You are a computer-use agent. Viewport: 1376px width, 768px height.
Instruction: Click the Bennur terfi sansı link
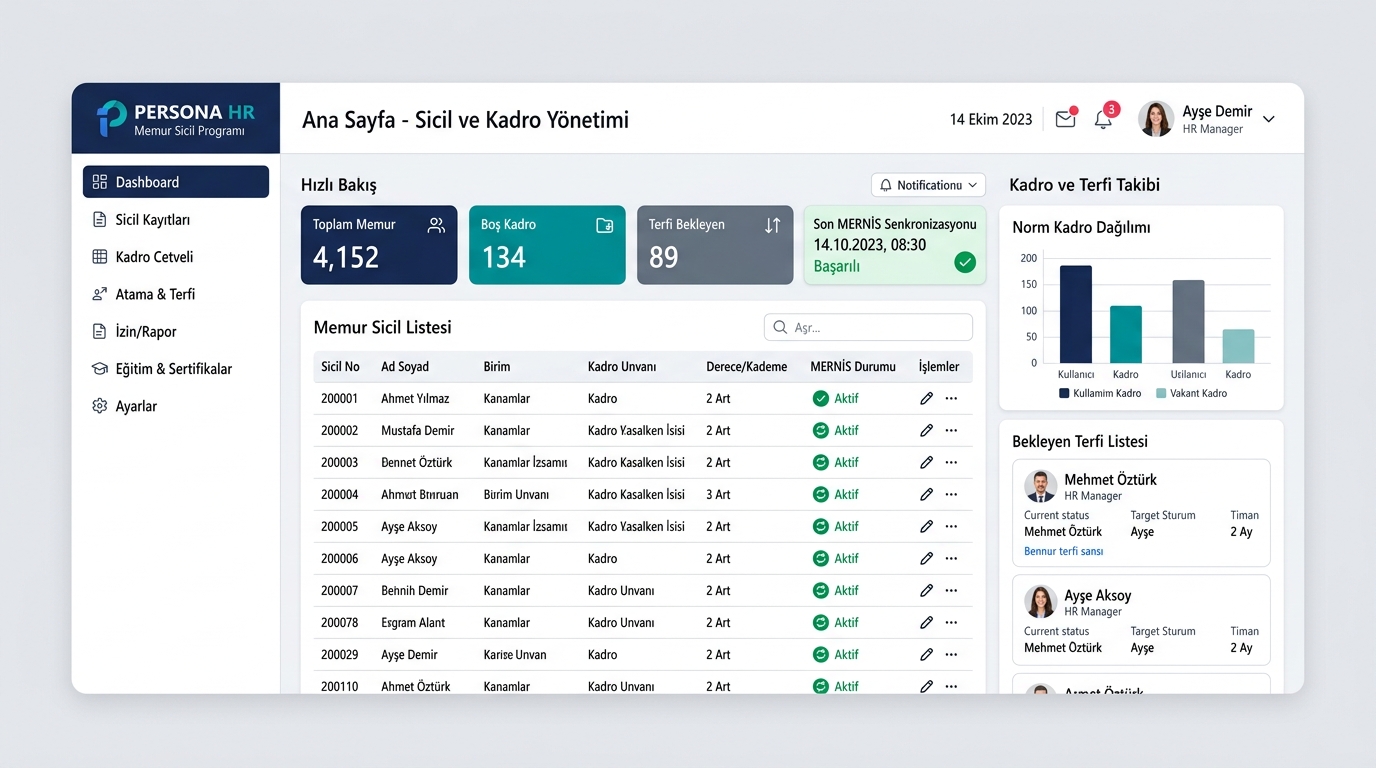[x=1063, y=551]
